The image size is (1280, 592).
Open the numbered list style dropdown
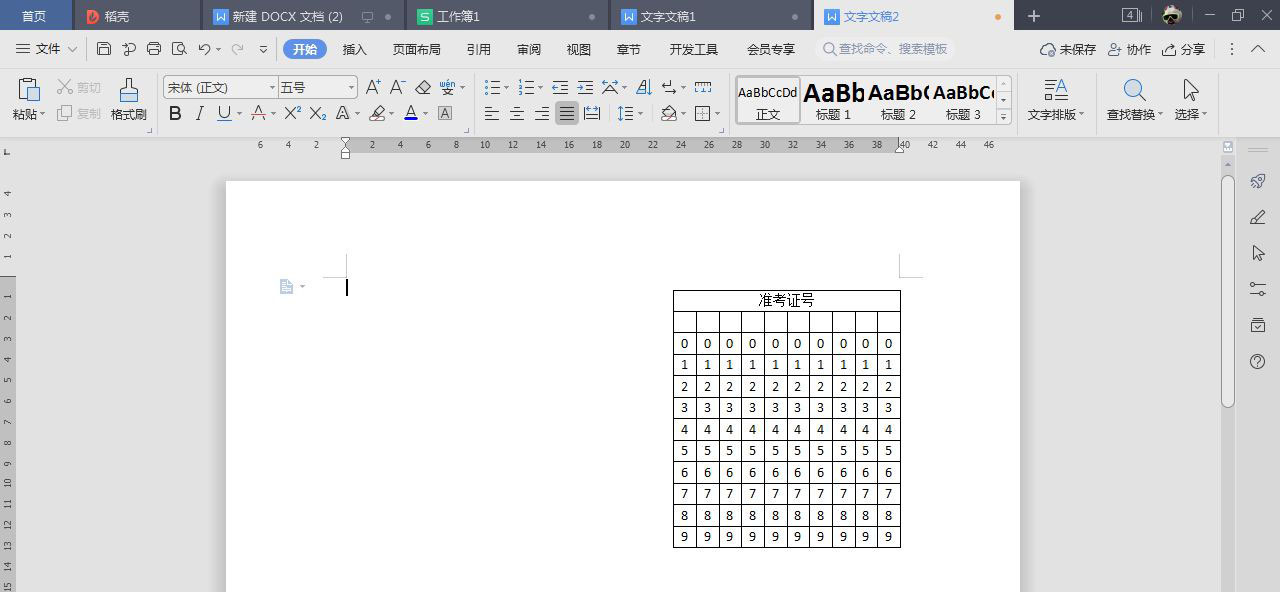point(539,88)
